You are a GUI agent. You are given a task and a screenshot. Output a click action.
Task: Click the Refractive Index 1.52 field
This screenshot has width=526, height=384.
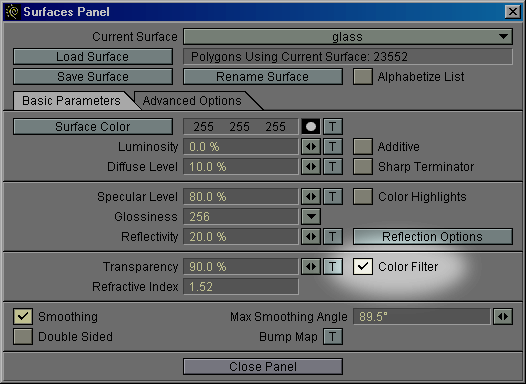pos(241,287)
